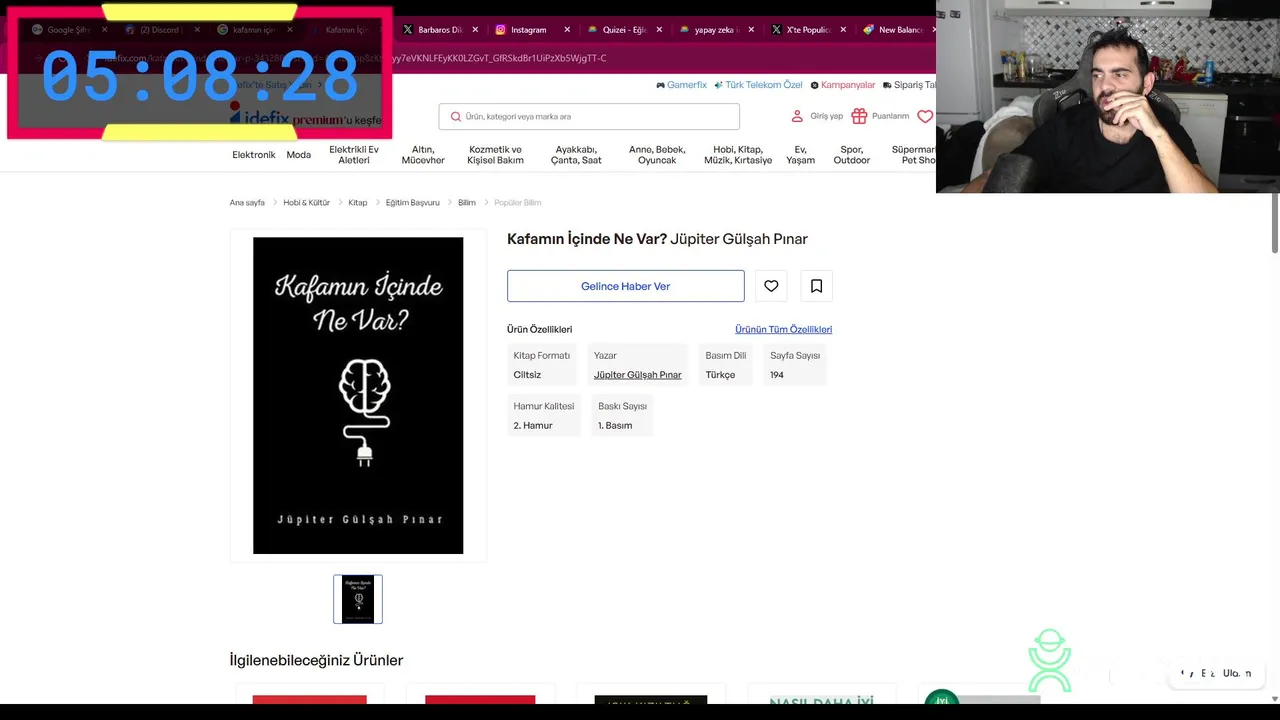This screenshot has width=1280, height=720.
Task: Open the Gamerfix link
Action: coord(681,85)
